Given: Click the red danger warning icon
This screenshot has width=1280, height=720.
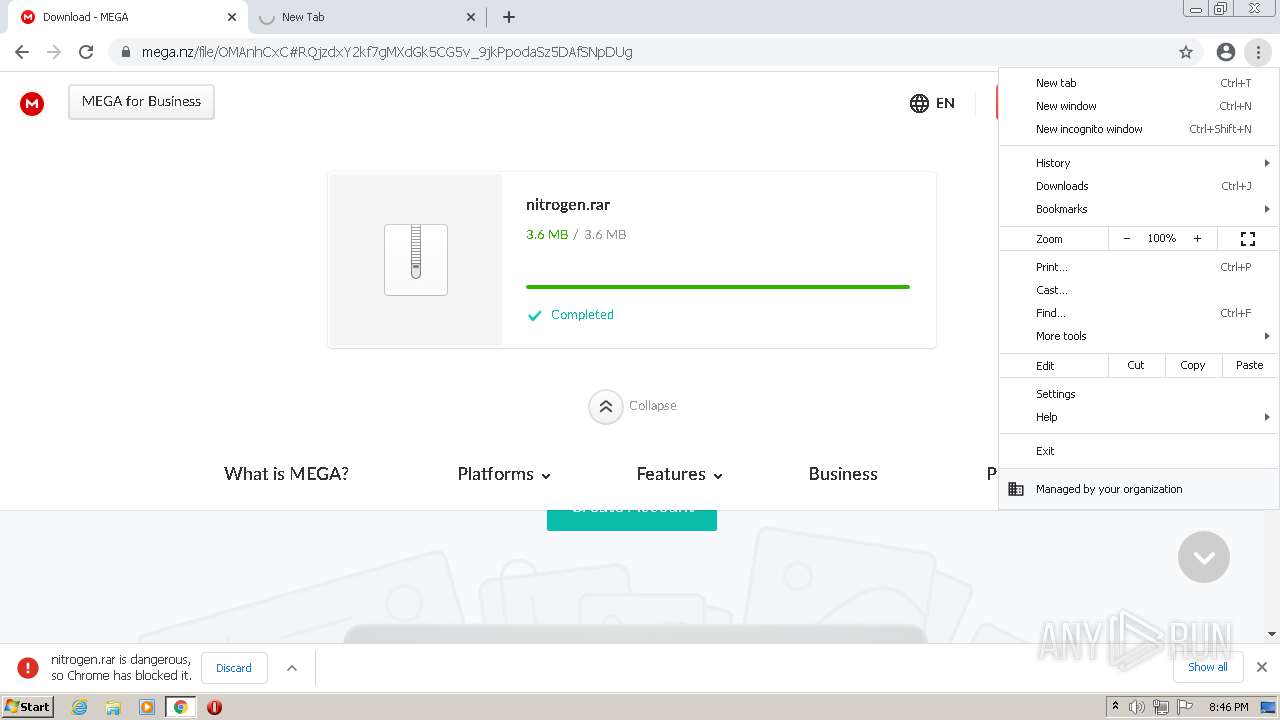Looking at the screenshot, I should coord(28,668).
